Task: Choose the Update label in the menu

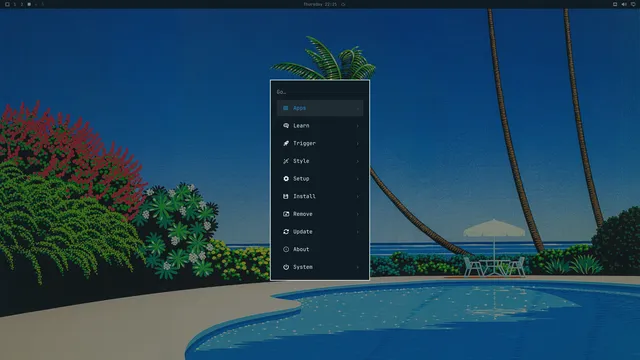Action: click(x=302, y=232)
